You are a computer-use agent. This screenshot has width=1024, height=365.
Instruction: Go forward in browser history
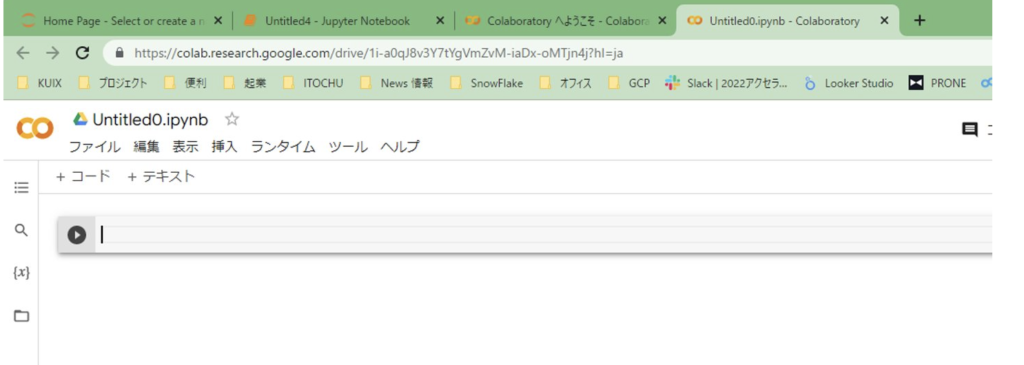click(x=53, y=53)
